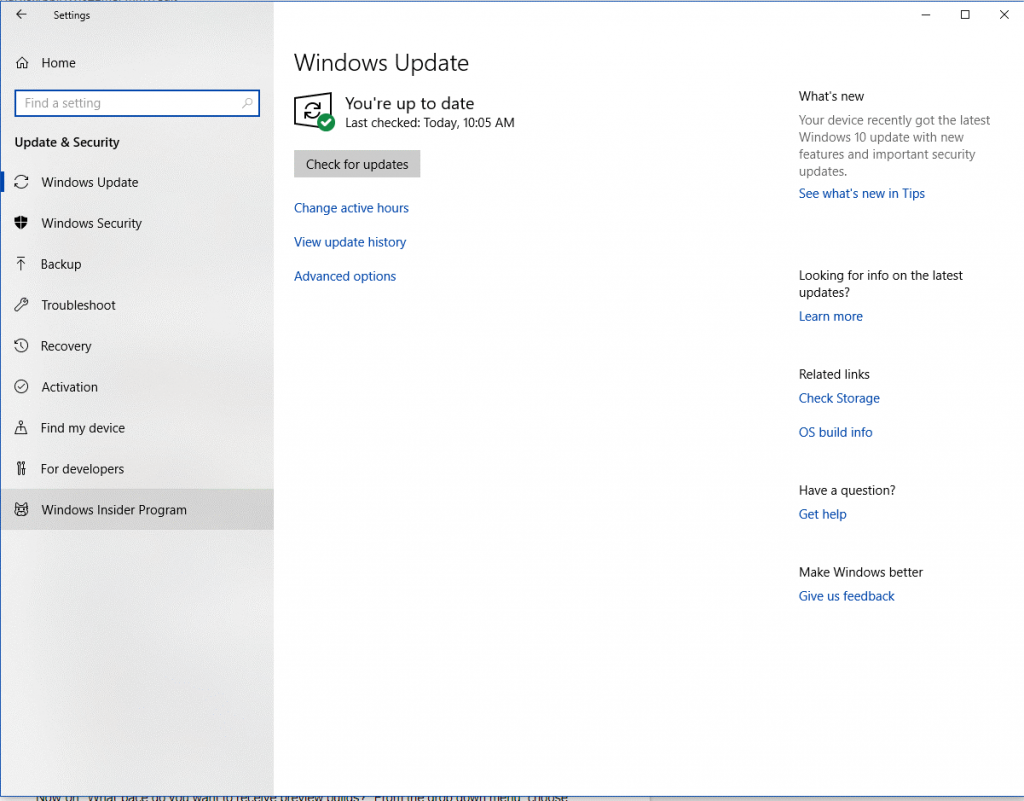Go to Activation settings

coord(137,386)
